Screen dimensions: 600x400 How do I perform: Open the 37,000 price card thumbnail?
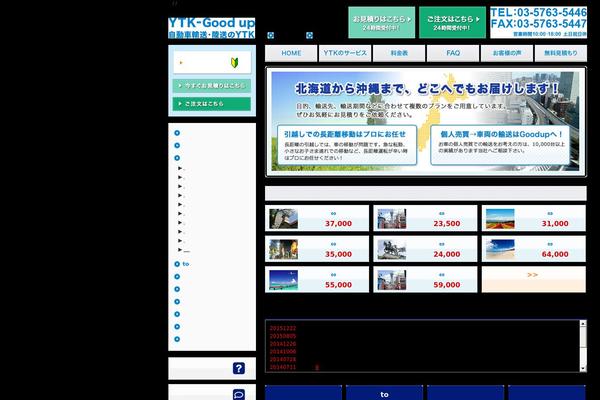(x=284, y=219)
